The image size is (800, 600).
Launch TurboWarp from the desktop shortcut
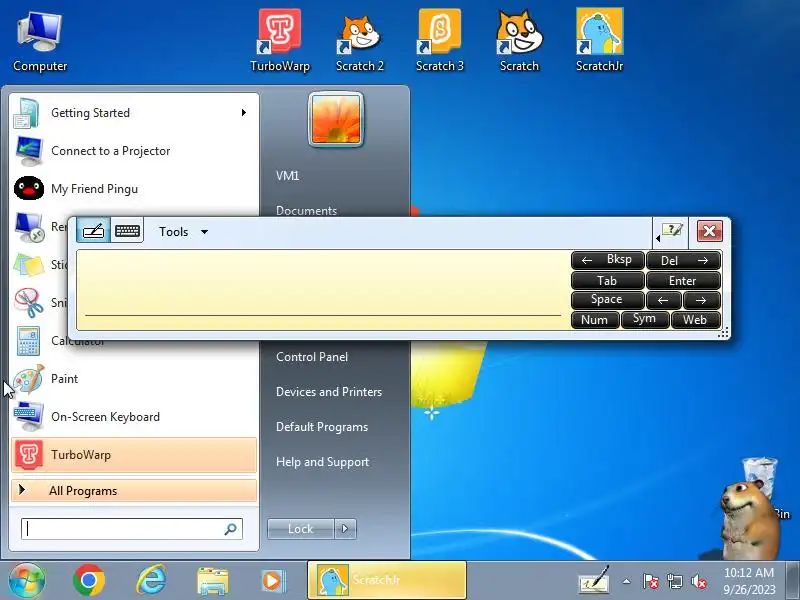[x=280, y=41]
